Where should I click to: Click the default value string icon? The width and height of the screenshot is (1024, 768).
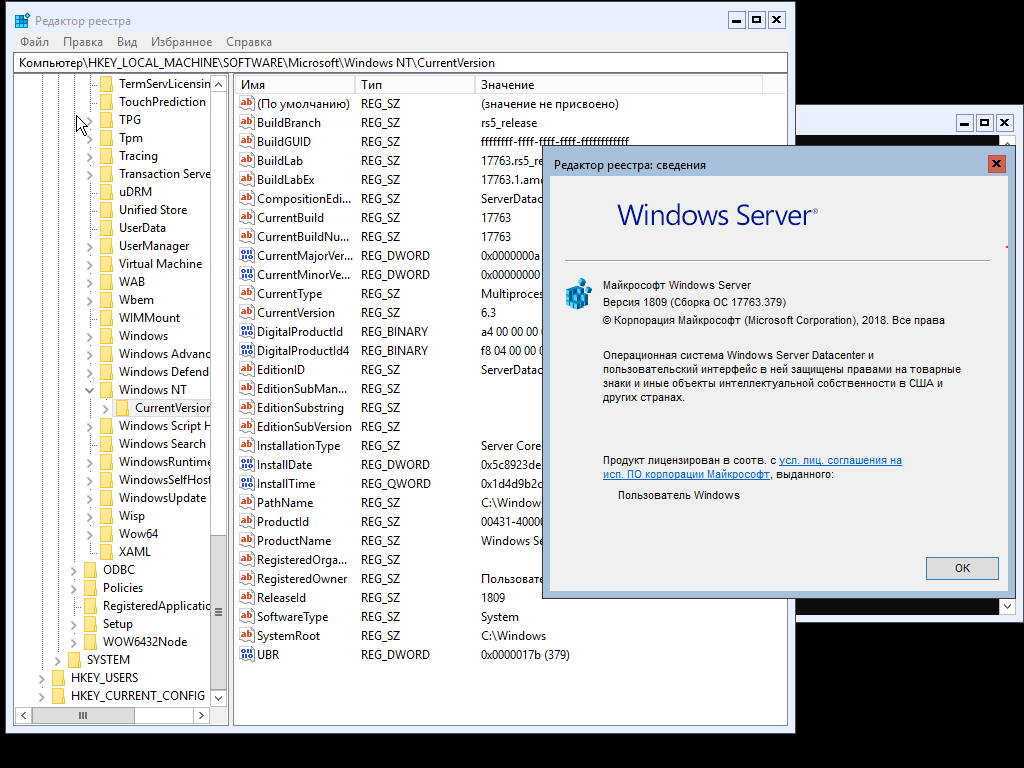[x=246, y=103]
